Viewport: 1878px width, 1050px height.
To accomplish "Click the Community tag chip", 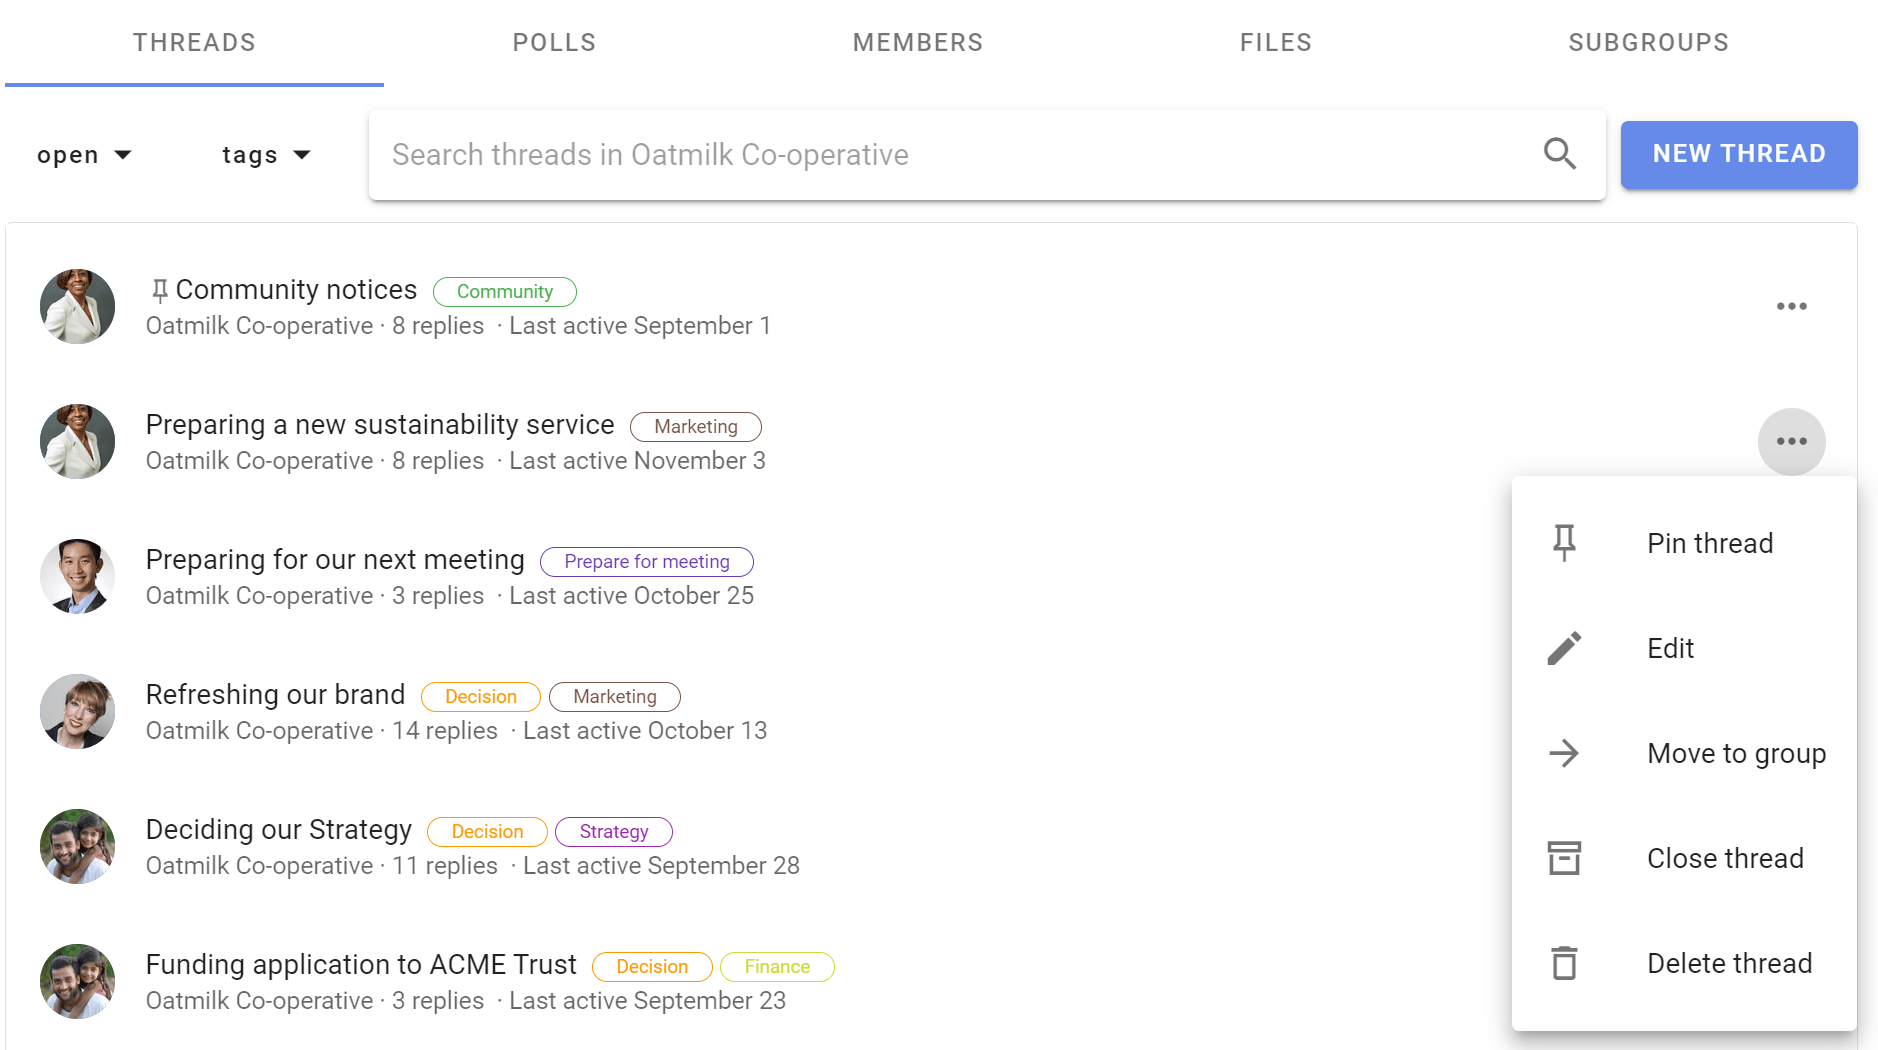I will tap(504, 292).
